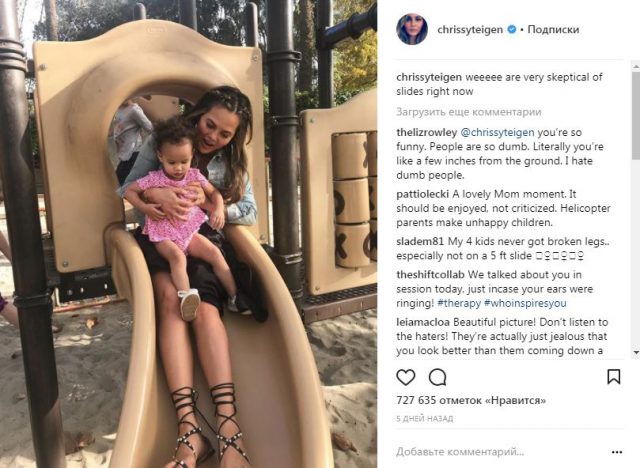Viewport: 640px width, 468px height.
Task: Like the post with heart icon
Action: click(406, 377)
